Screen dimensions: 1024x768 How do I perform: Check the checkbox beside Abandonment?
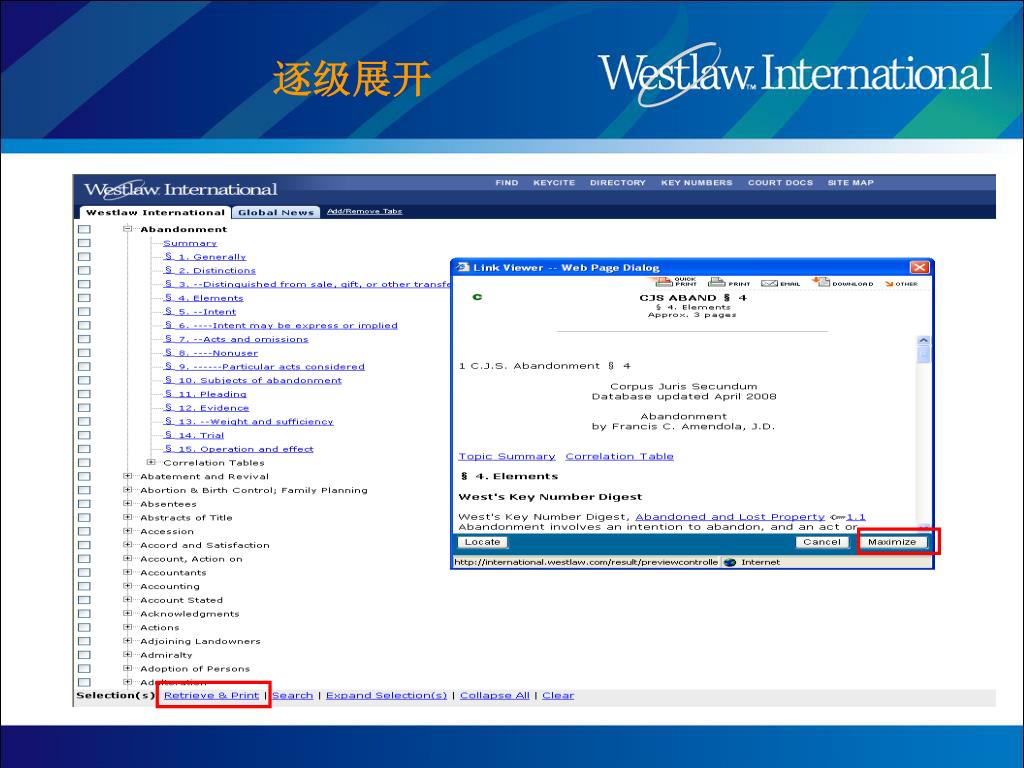tap(84, 229)
